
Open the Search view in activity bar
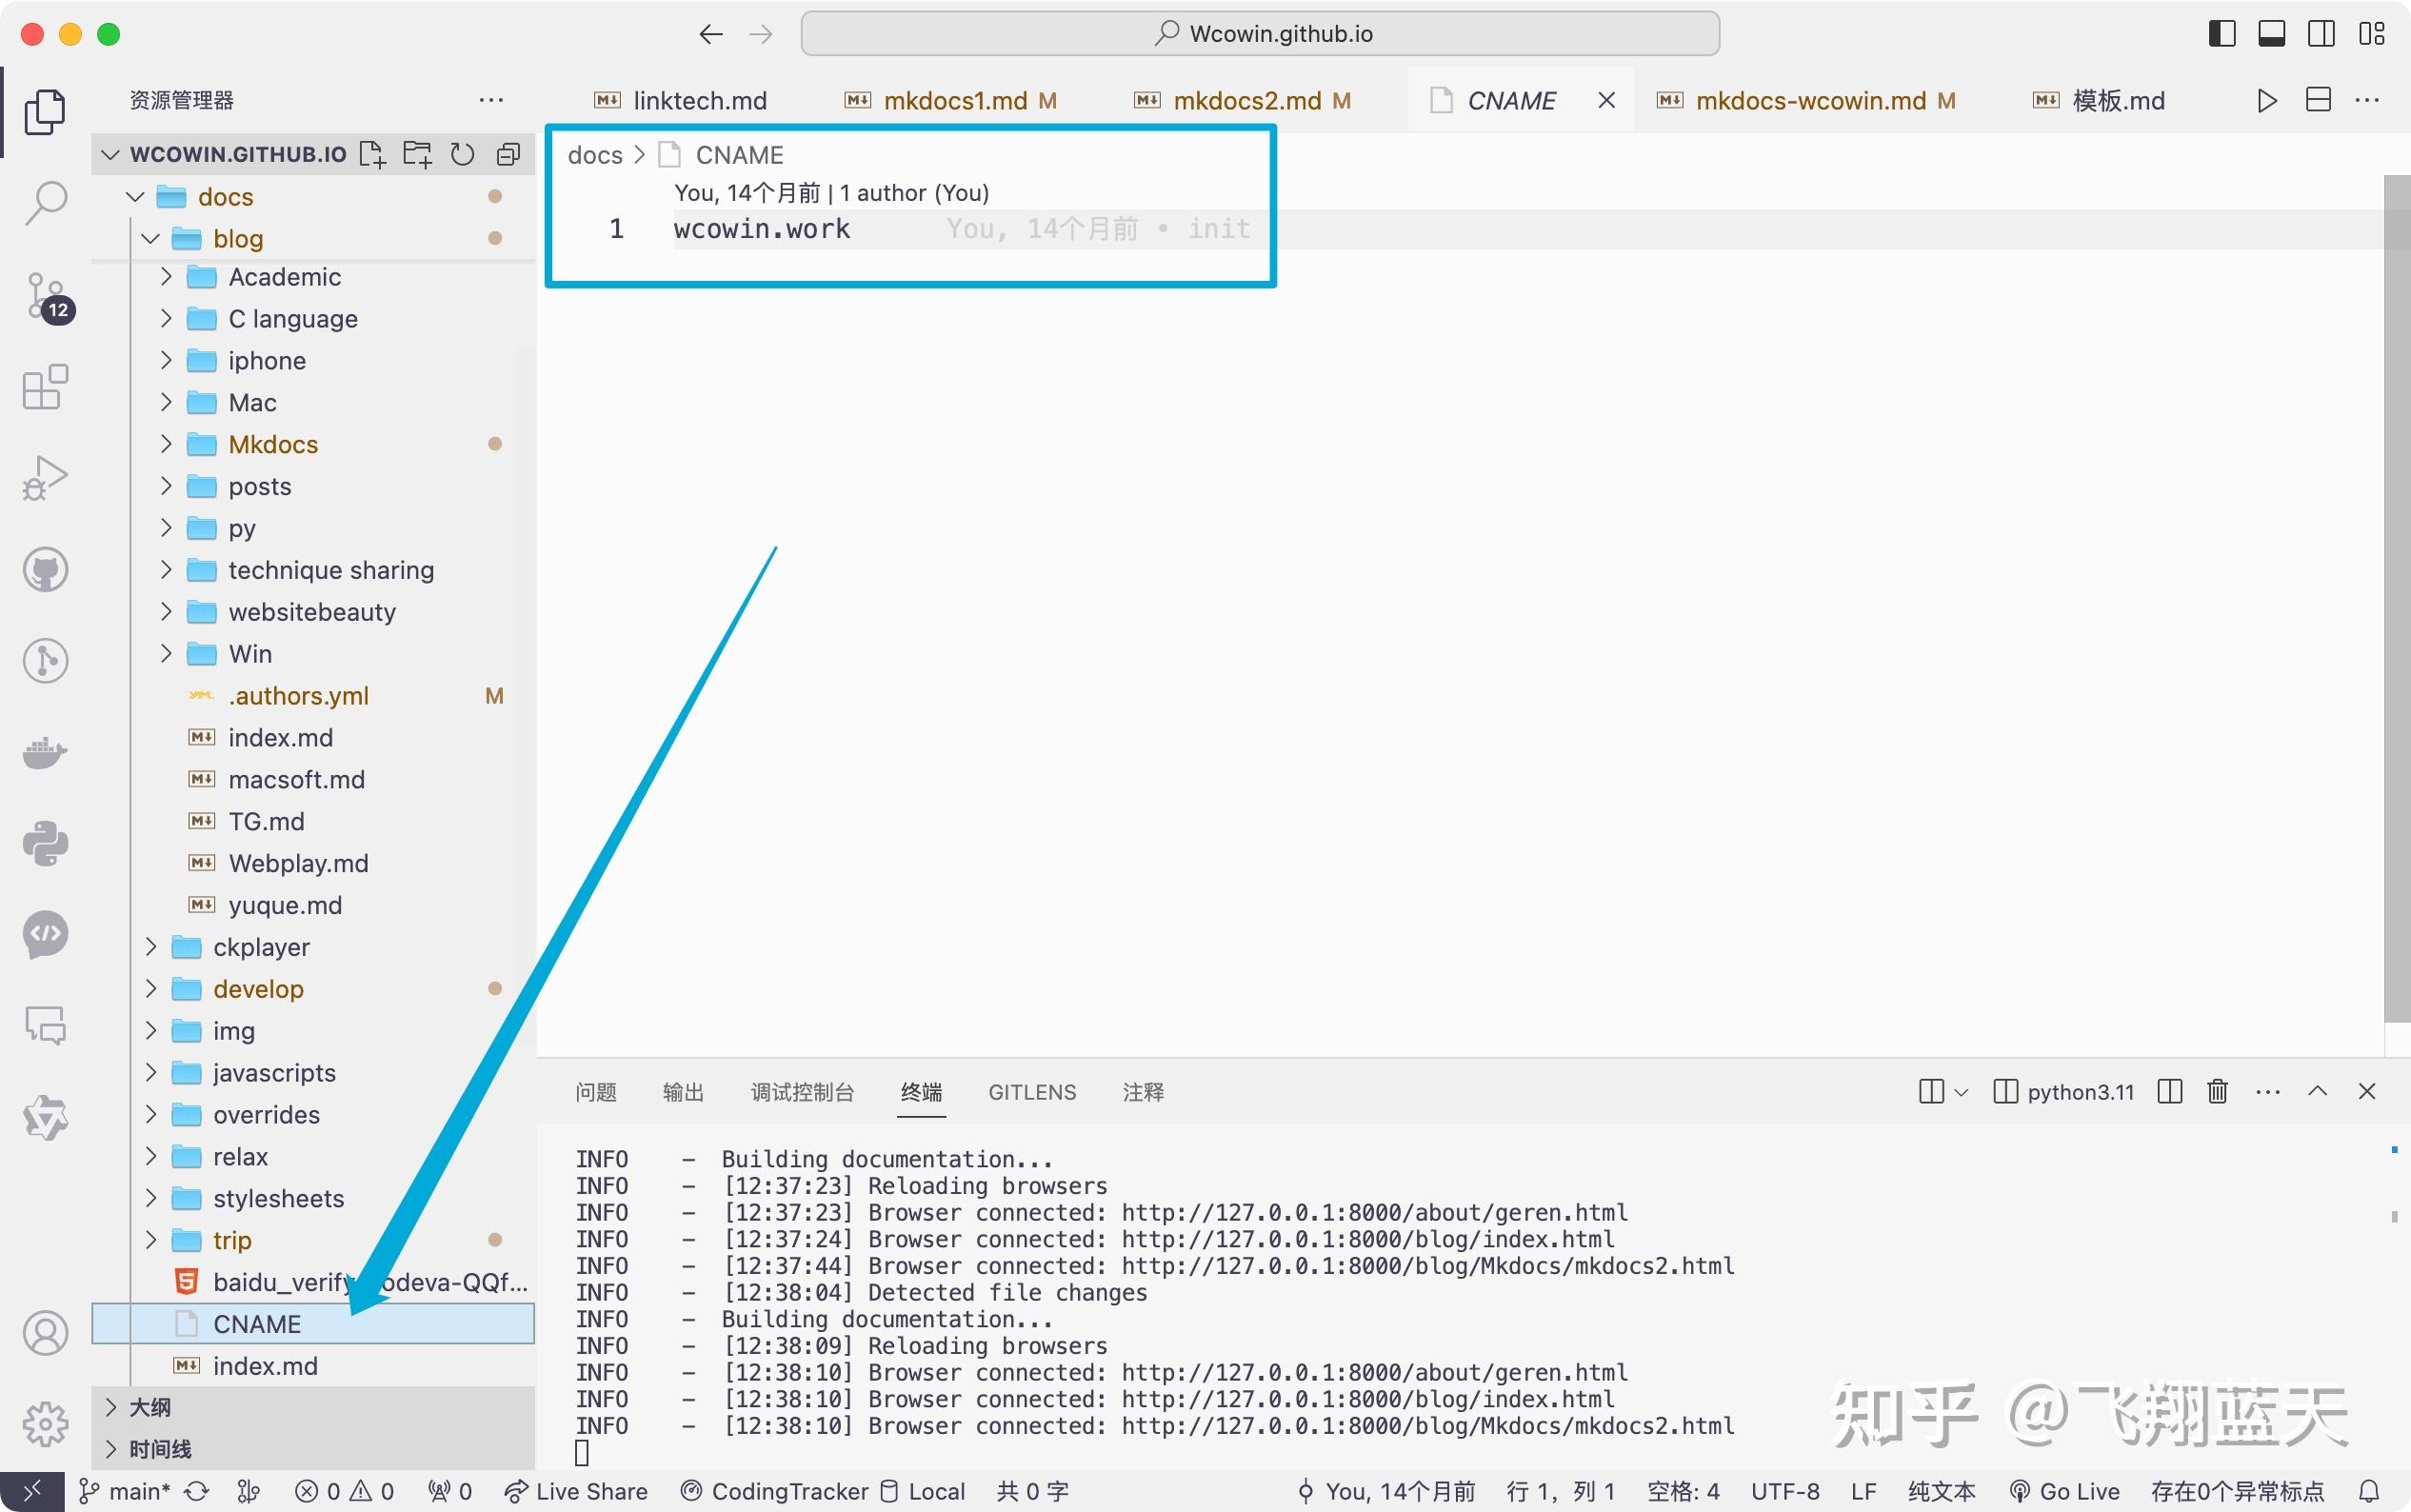pos(45,201)
